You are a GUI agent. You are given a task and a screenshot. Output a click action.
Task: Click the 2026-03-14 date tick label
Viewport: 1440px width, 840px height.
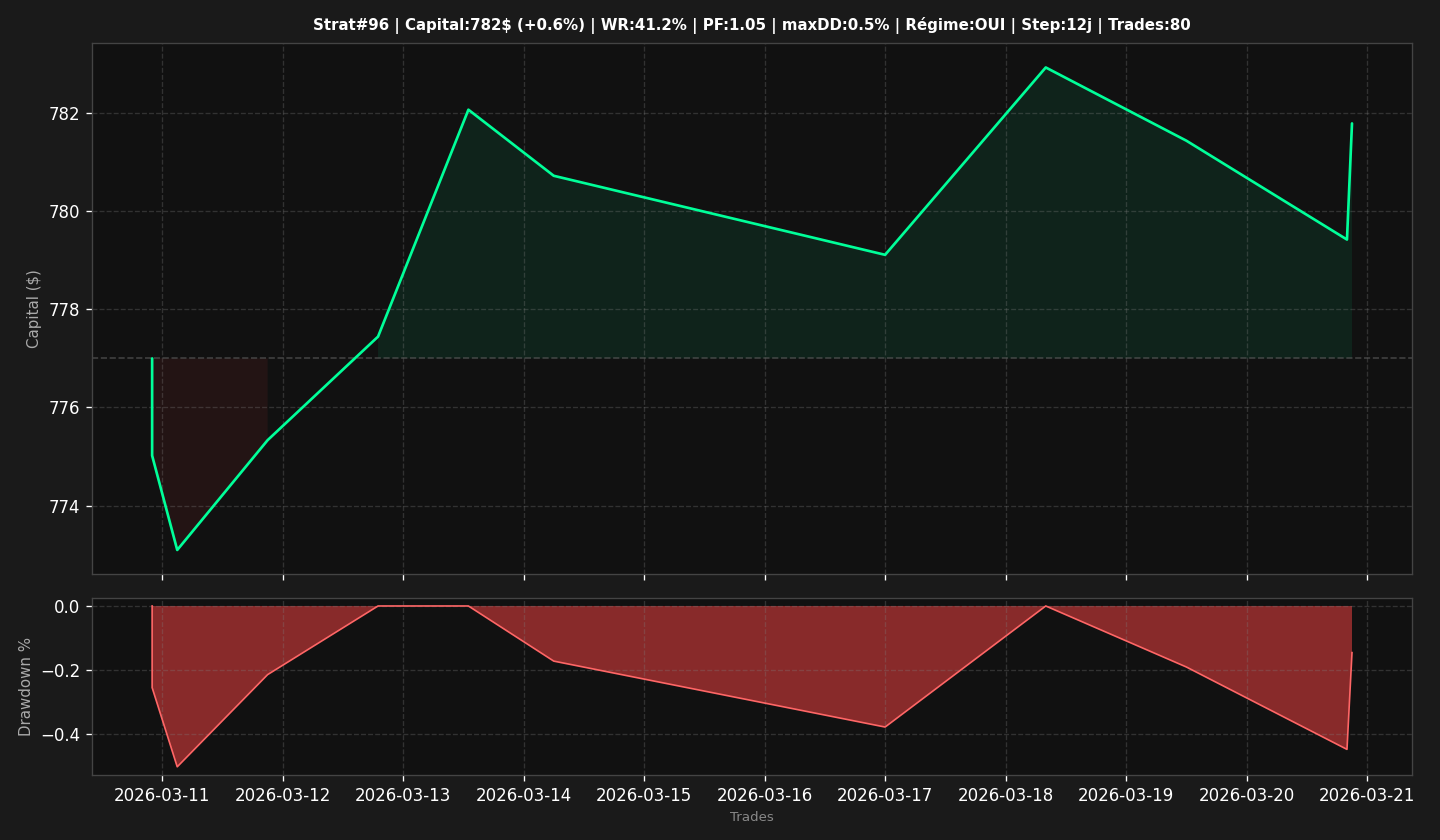[524, 795]
